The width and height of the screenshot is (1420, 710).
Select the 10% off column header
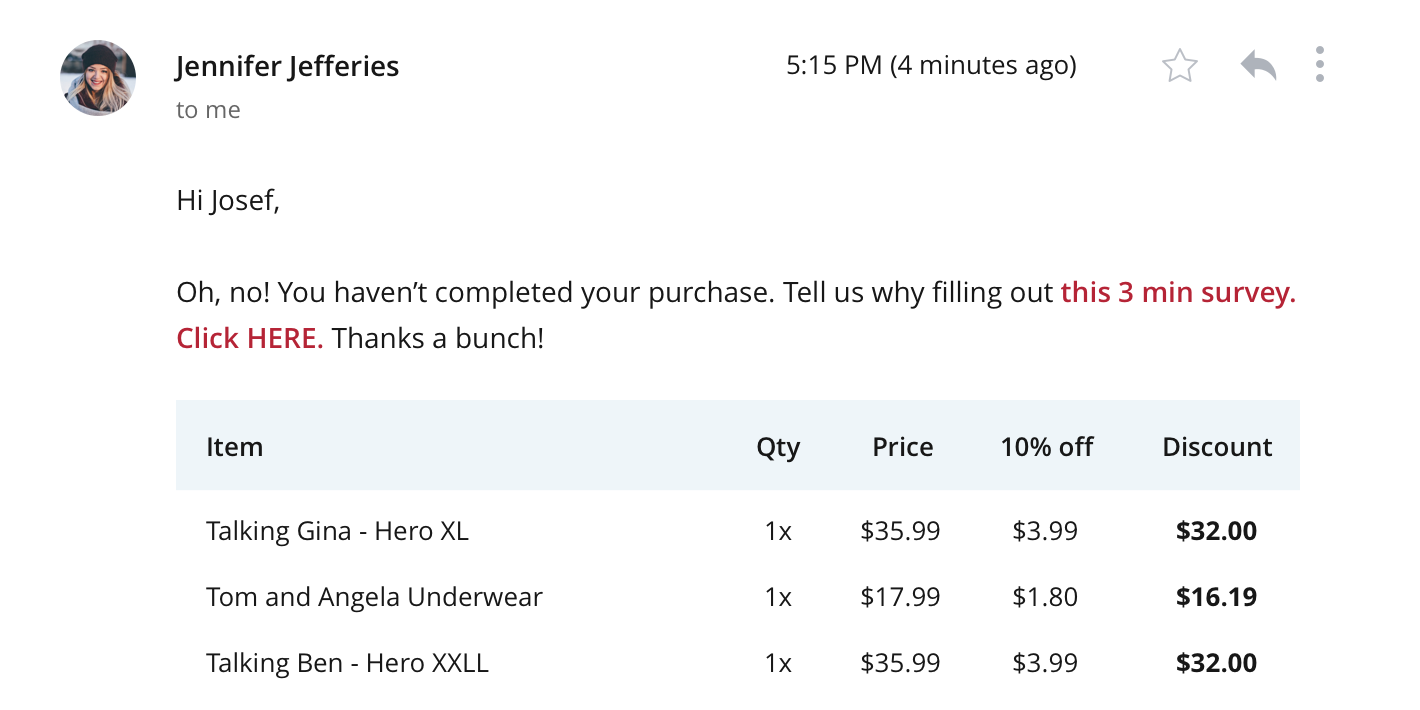point(1047,446)
